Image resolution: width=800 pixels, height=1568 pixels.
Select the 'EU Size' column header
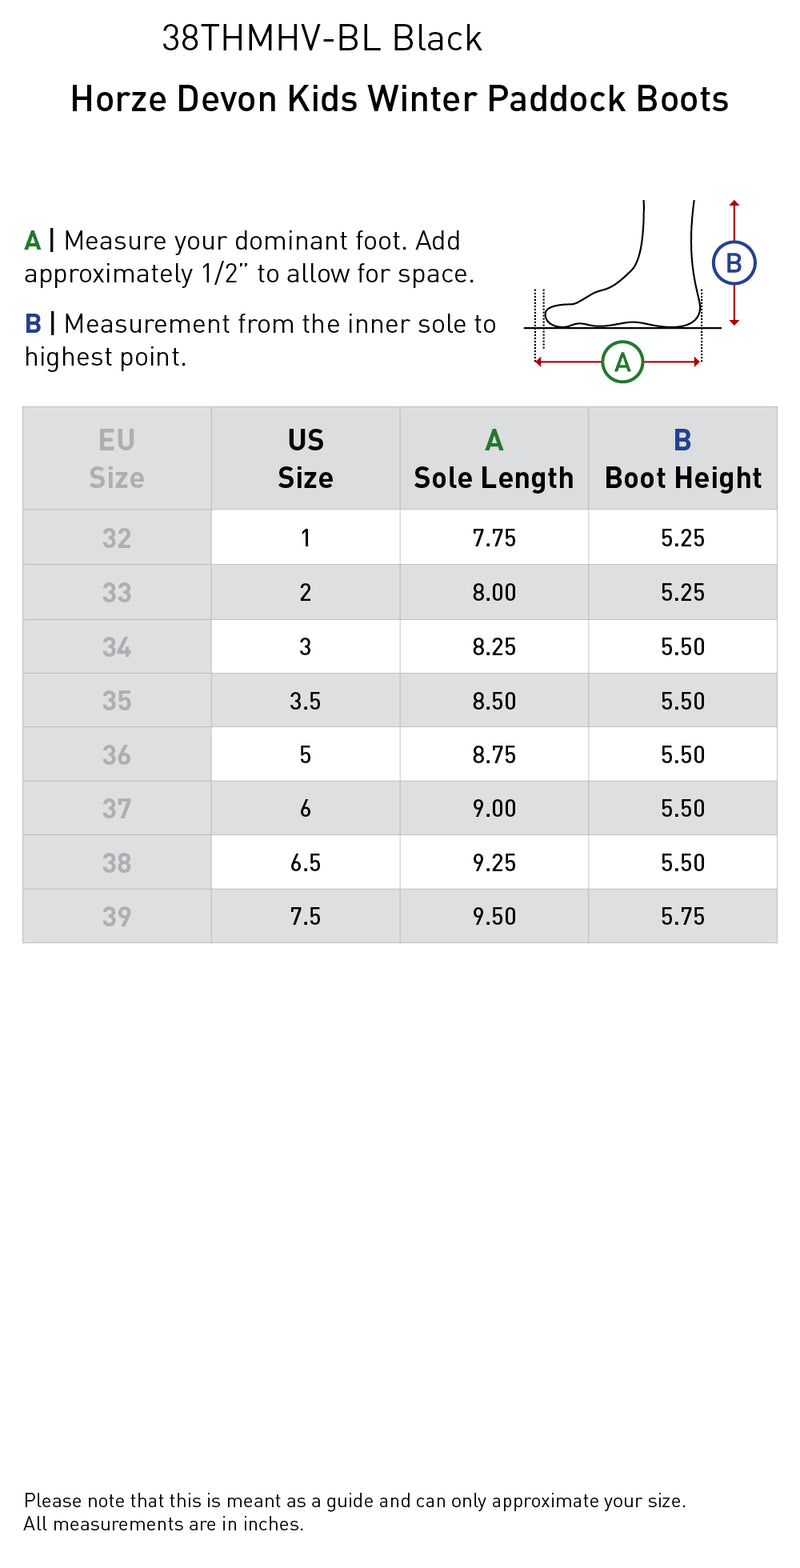pos(117,458)
